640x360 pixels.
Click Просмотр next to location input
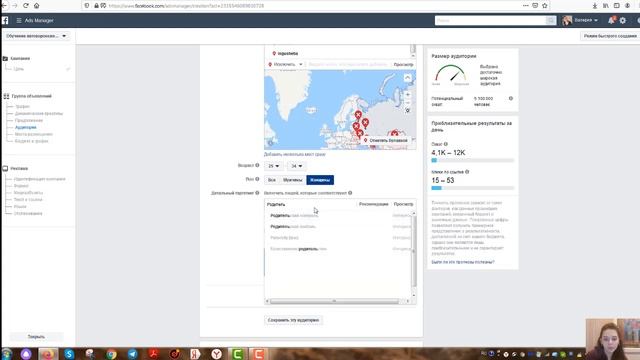tap(403, 64)
